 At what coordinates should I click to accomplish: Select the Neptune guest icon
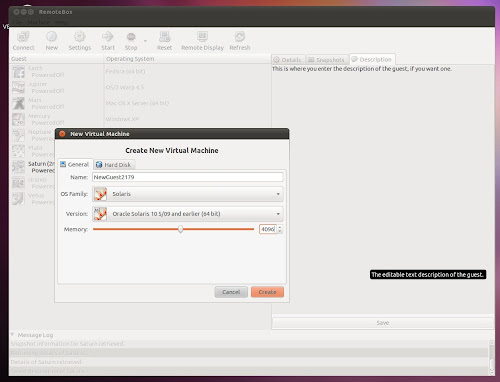tap(18, 135)
